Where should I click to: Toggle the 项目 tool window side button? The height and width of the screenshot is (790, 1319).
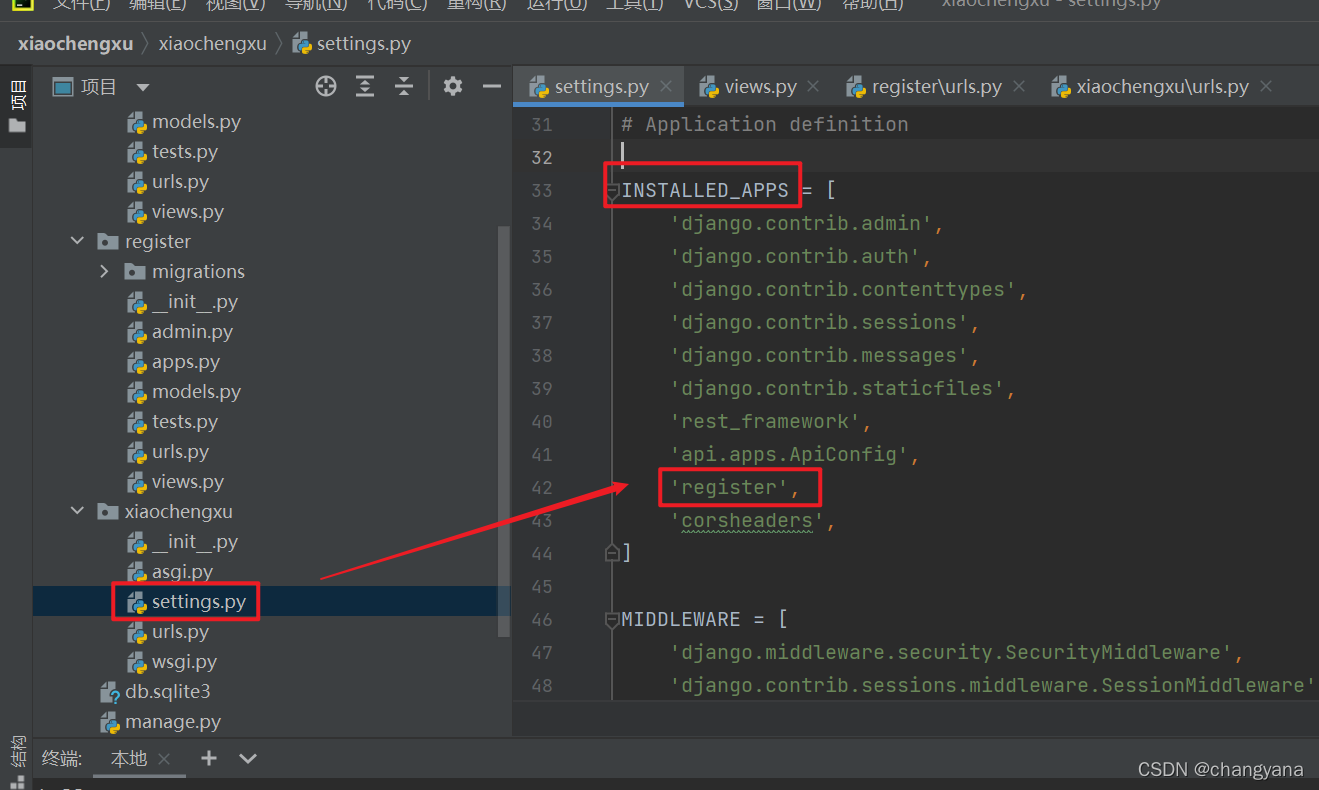(x=17, y=105)
